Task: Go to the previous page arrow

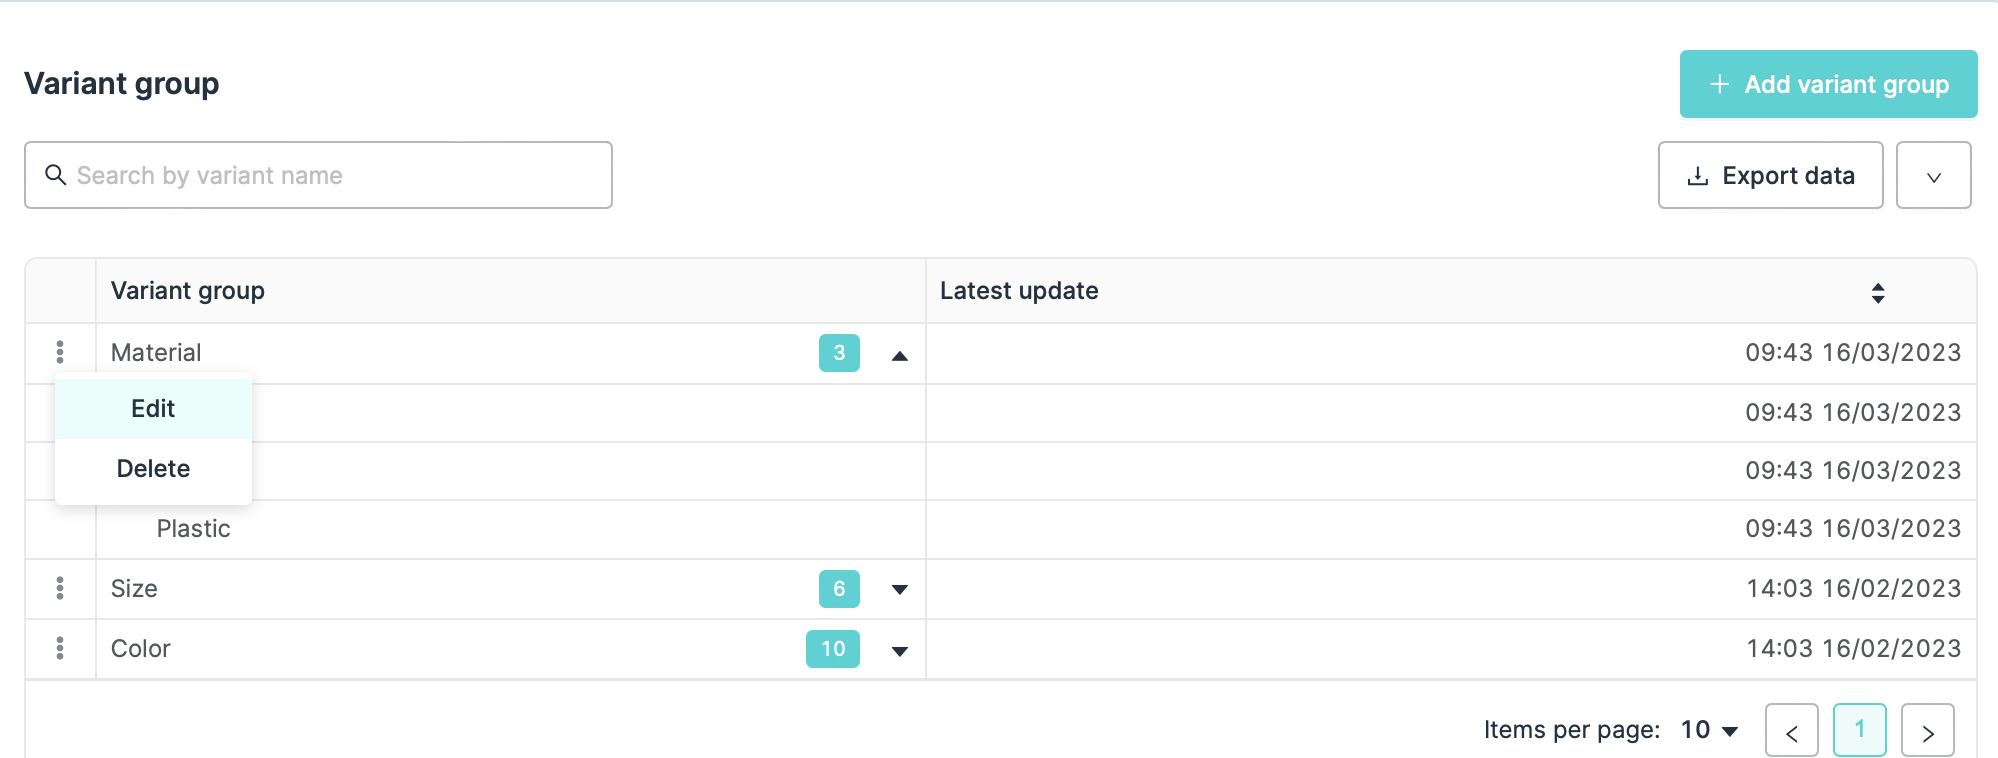Action: [x=1791, y=731]
